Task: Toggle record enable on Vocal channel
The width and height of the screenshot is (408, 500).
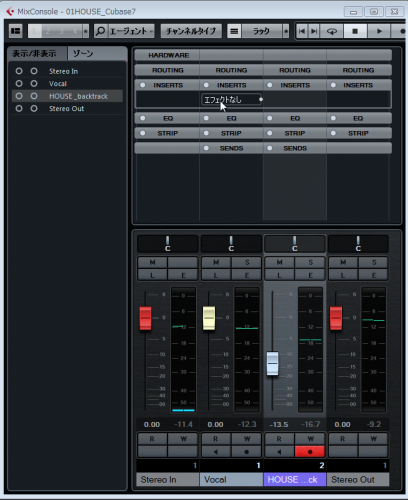Action: (246, 452)
